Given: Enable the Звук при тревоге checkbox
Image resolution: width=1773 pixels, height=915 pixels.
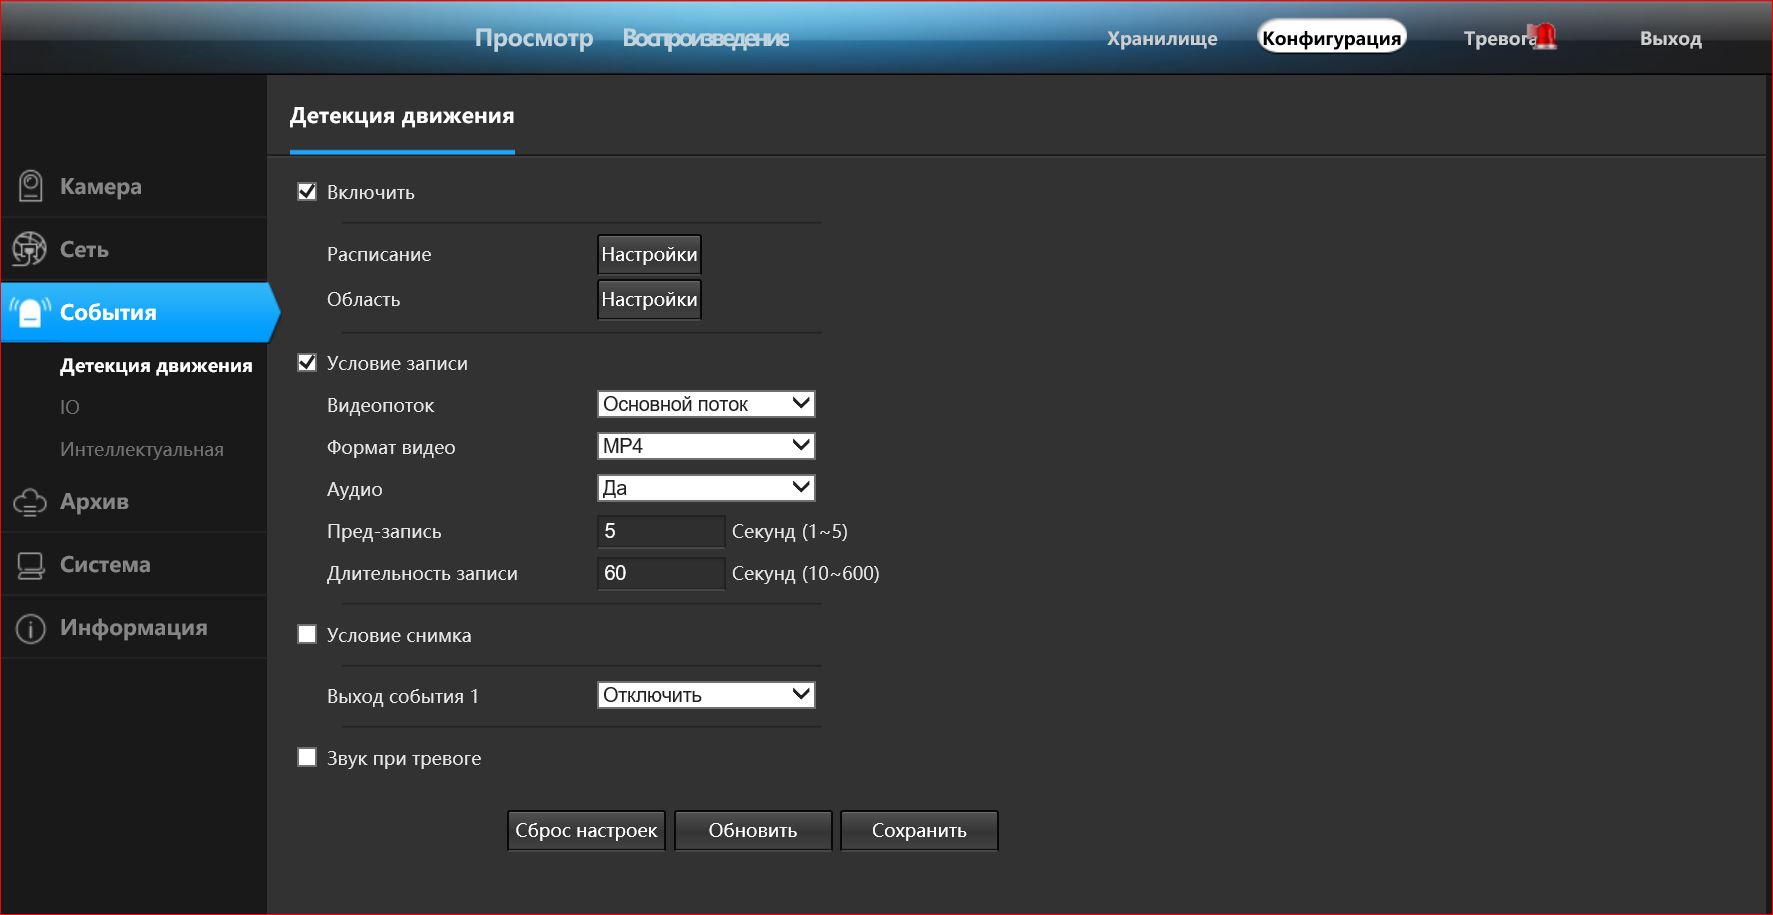Looking at the screenshot, I should (x=307, y=757).
